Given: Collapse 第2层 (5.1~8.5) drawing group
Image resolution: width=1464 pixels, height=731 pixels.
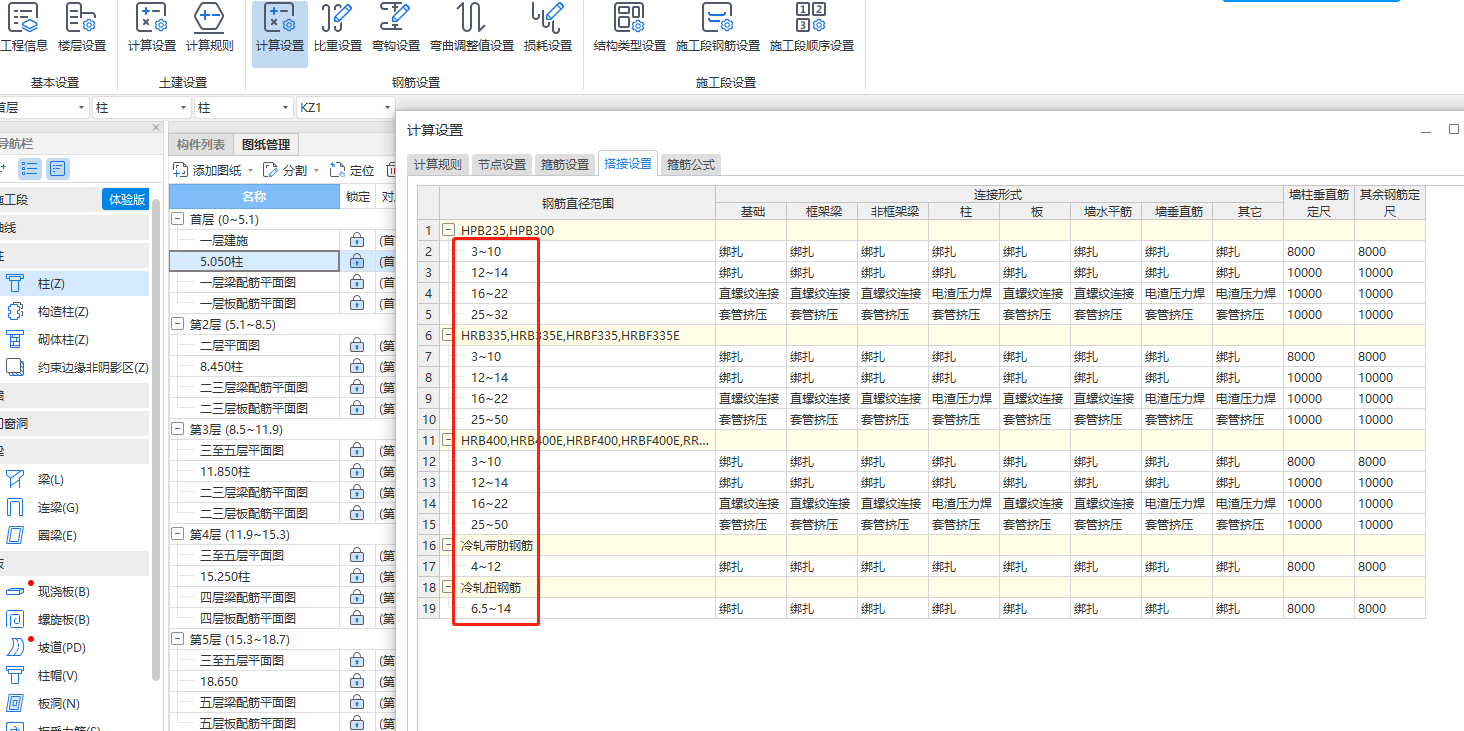Looking at the screenshot, I should pyautogui.click(x=178, y=325).
